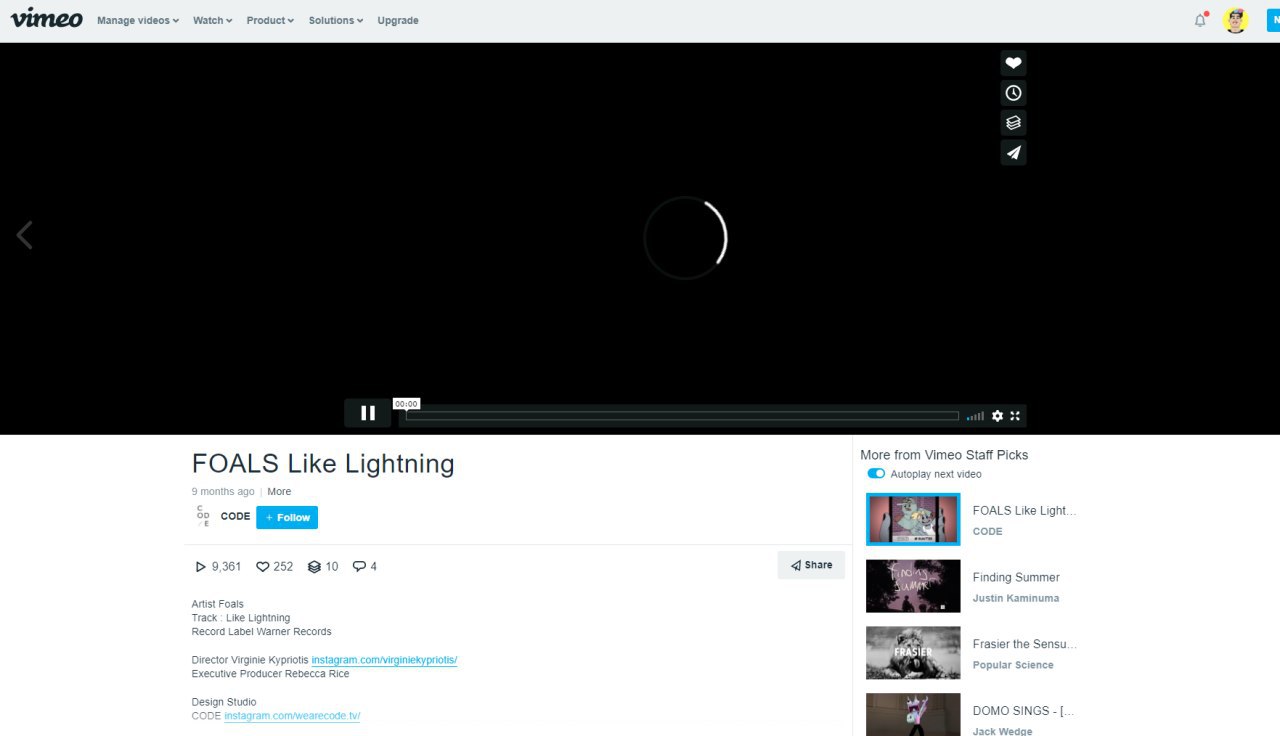The image size is (1280, 736).
Task: Click More from Vimeo Staff Picks heading
Action: (944, 455)
